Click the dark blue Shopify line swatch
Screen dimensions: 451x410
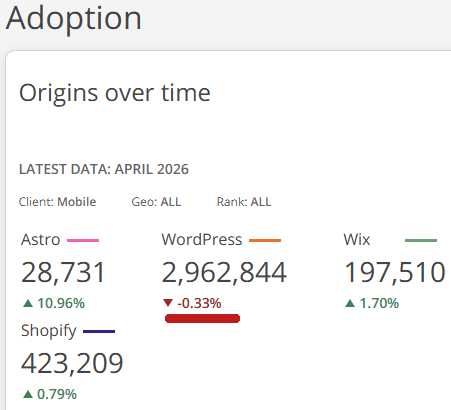(99, 331)
